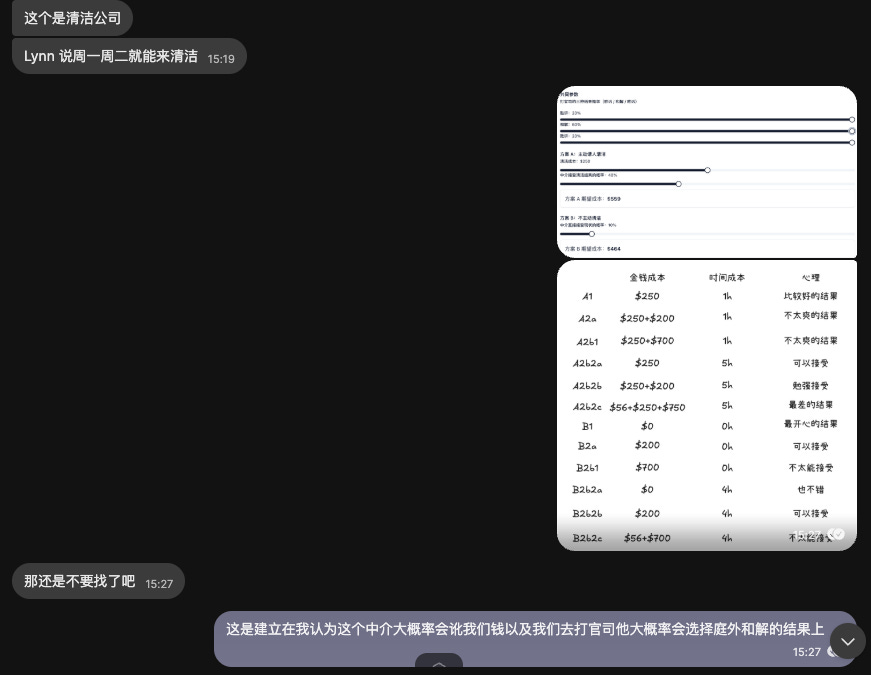Click '比较好的结果' in the A1 row
Viewport: 871px width, 675px height.
[810, 296]
